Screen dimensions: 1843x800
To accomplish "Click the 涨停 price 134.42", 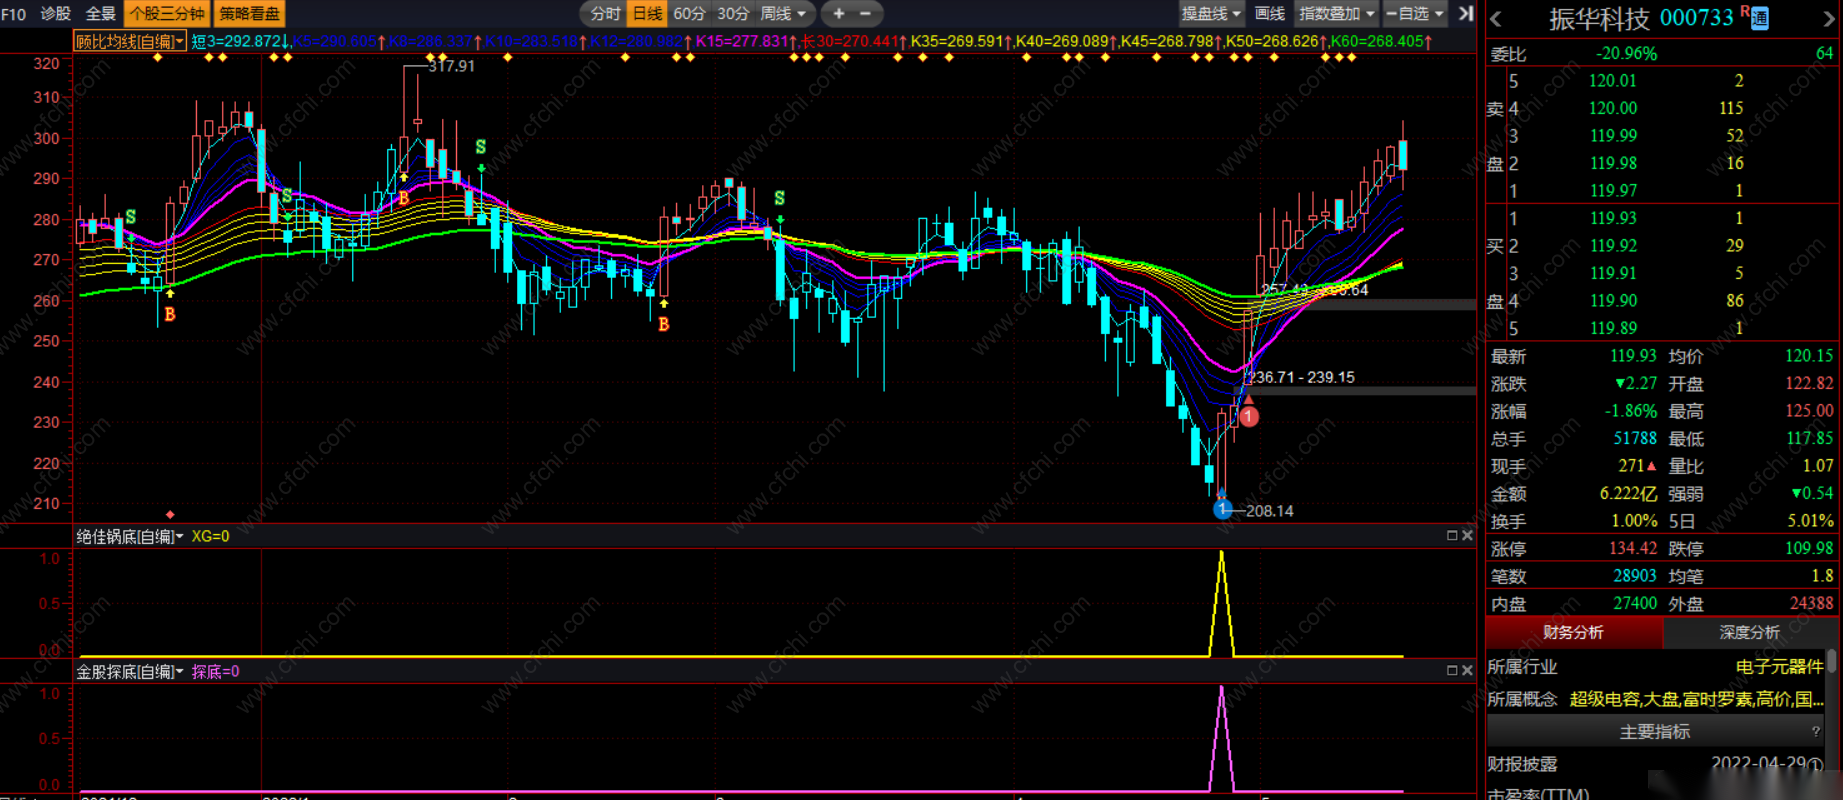I will click(1632, 548).
